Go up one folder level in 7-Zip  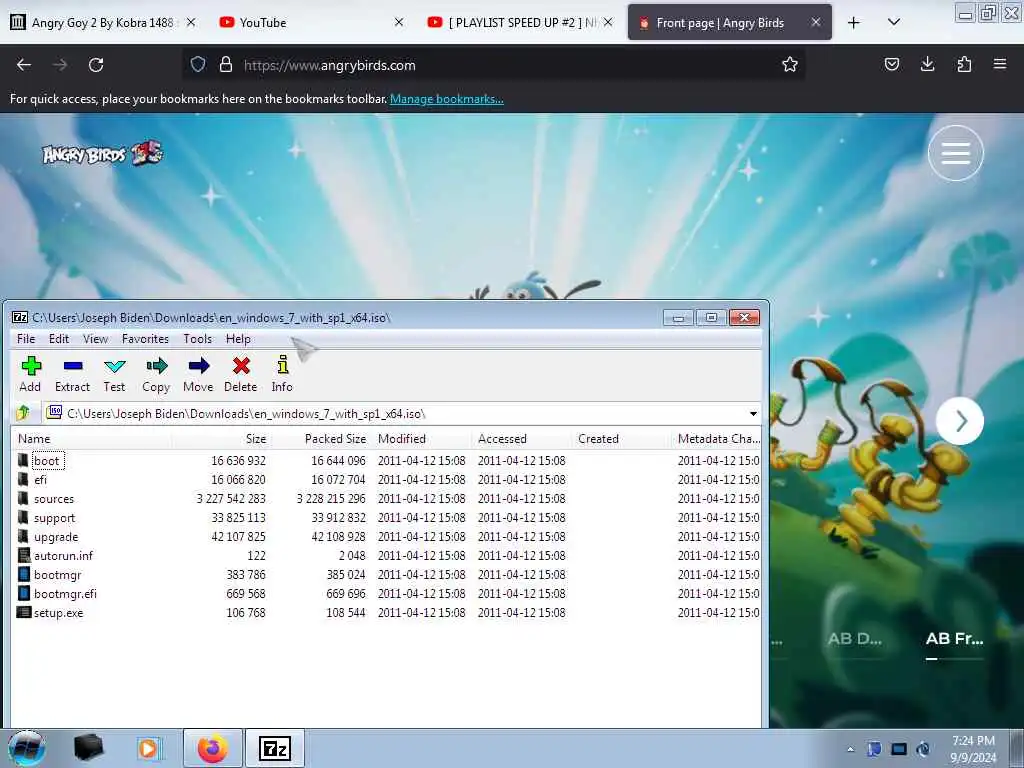[24, 413]
